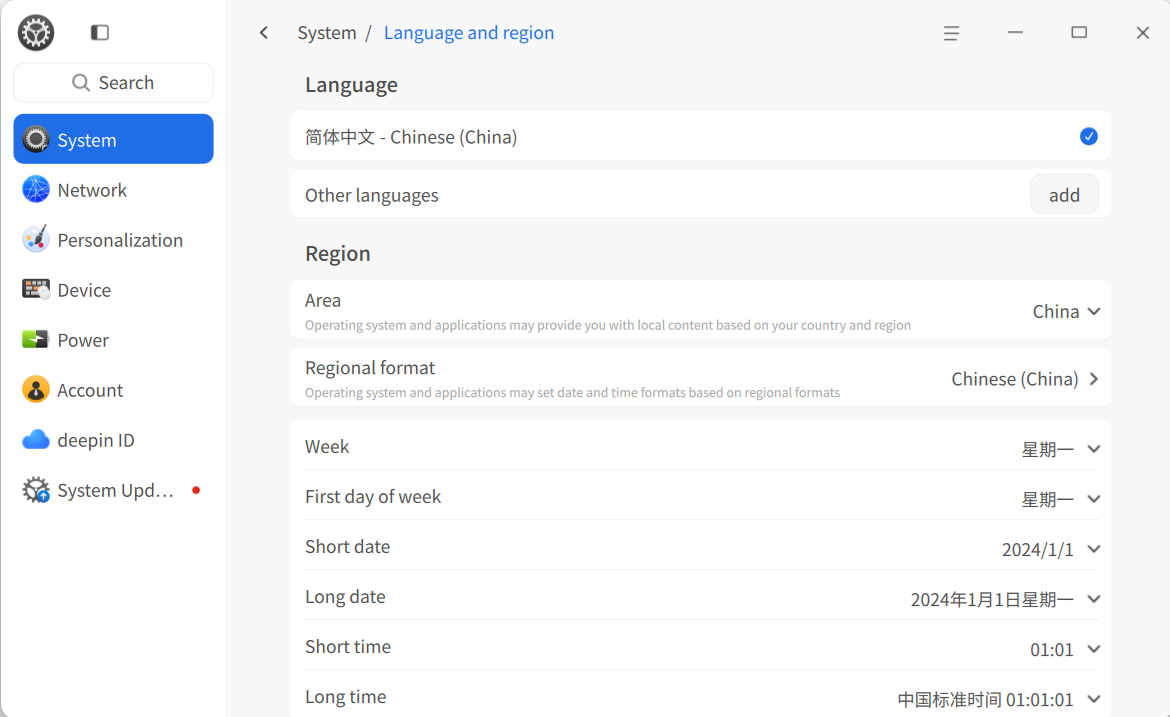Expand the Week format dropdown
The width and height of the screenshot is (1170, 717).
pos(1060,449)
